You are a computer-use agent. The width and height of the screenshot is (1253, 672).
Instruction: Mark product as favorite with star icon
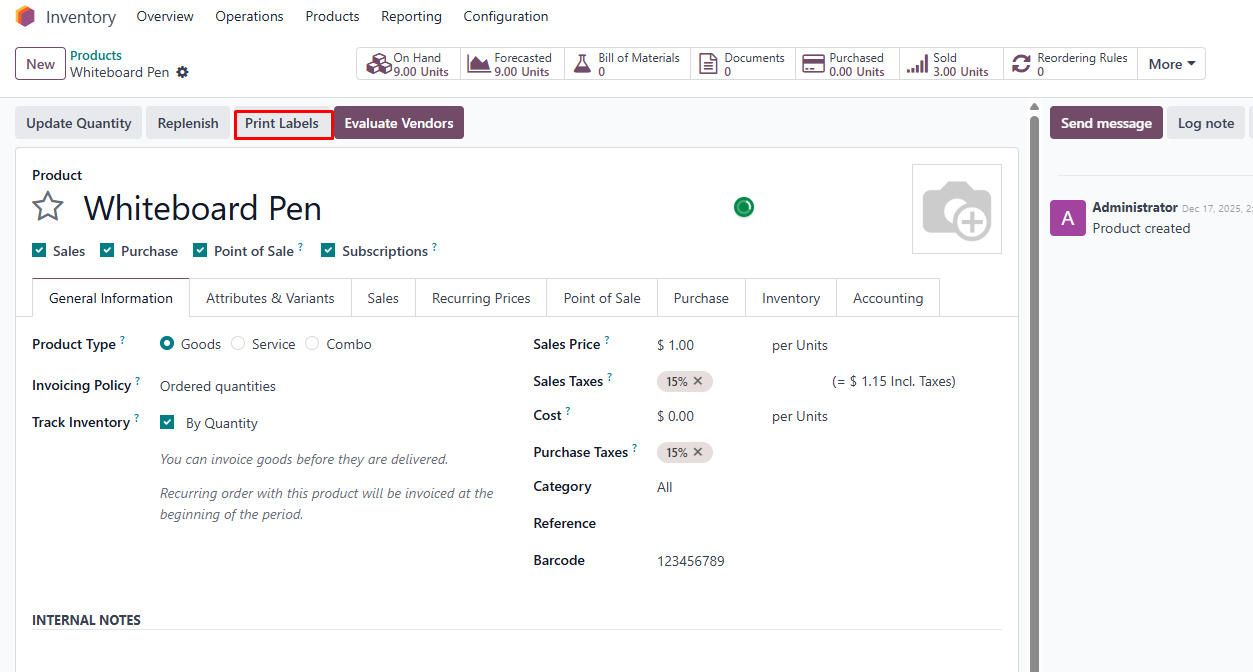(48, 207)
